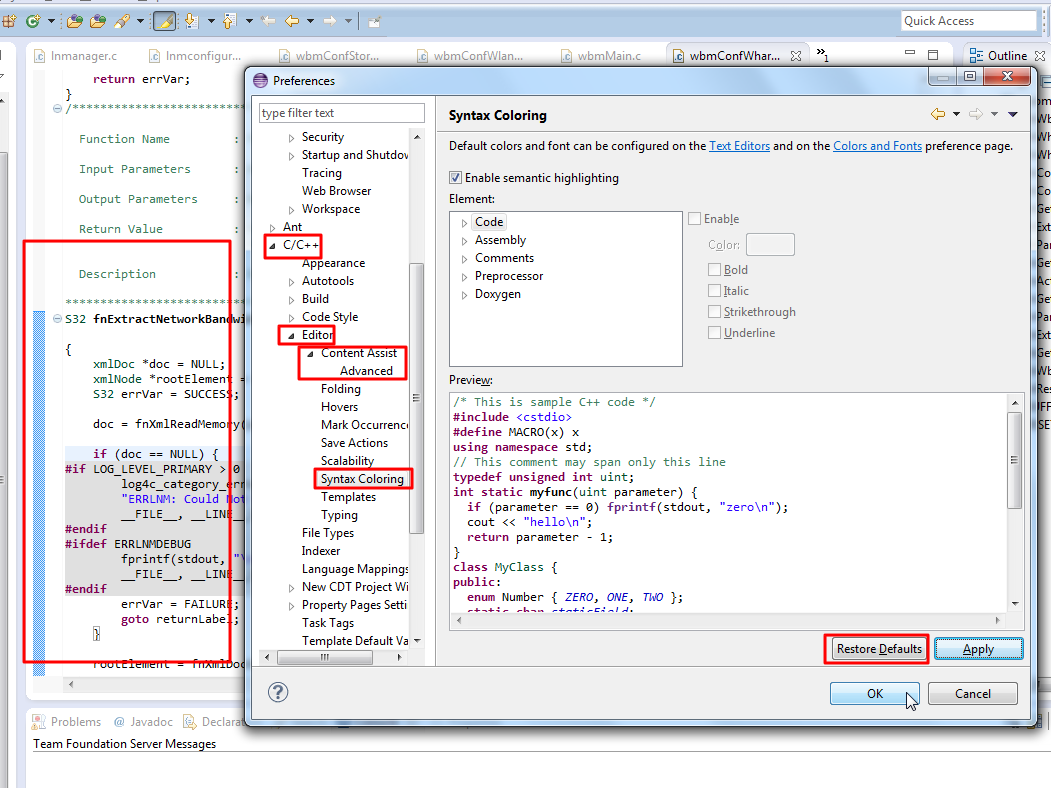Collapse the Editor preferences node
The height and width of the screenshot is (788, 1051).
coord(291,336)
